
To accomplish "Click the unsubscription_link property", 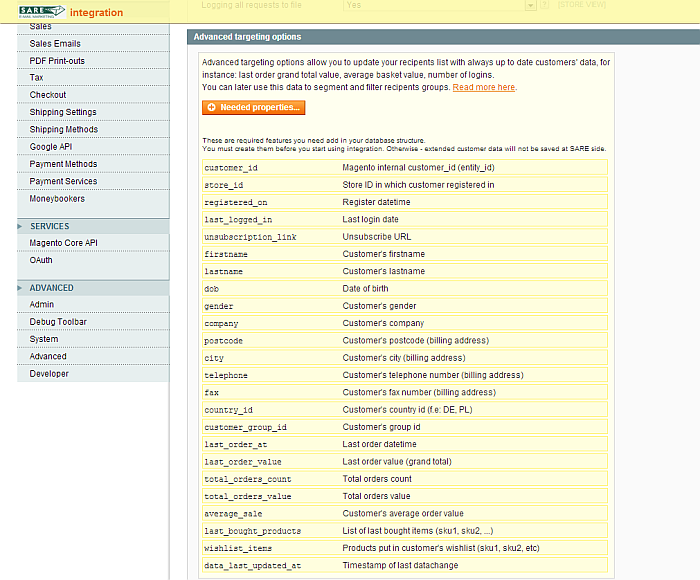I will point(250,237).
